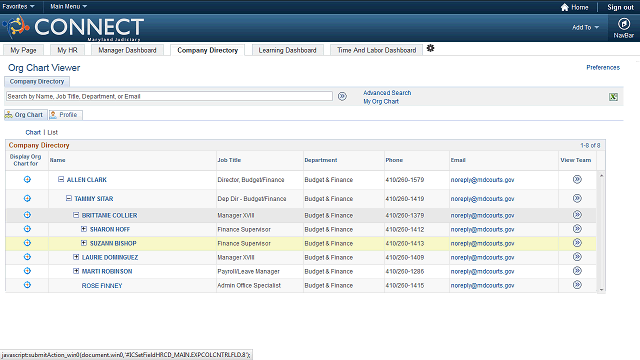View team of Brittanie Collier
640x360 pixels.
click(x=577, y=215)
